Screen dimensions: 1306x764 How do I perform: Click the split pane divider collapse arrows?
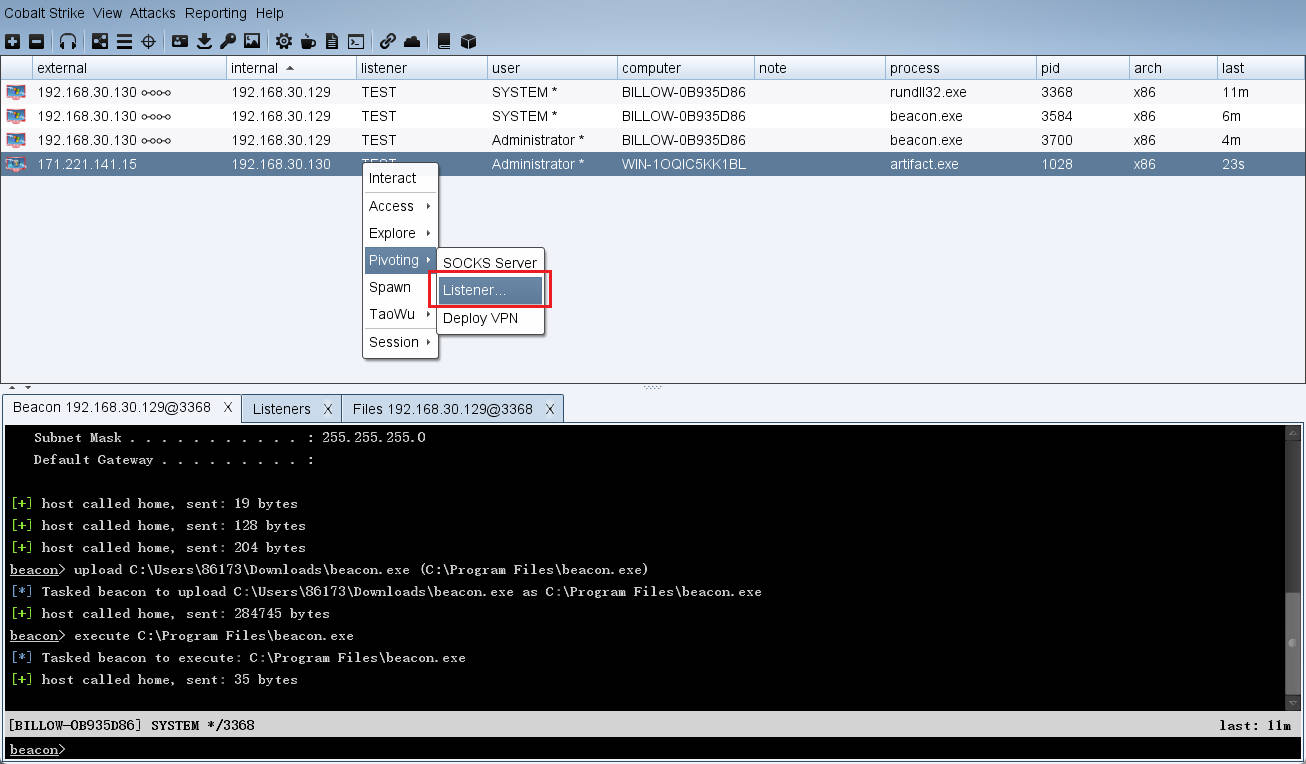(20, 387)
